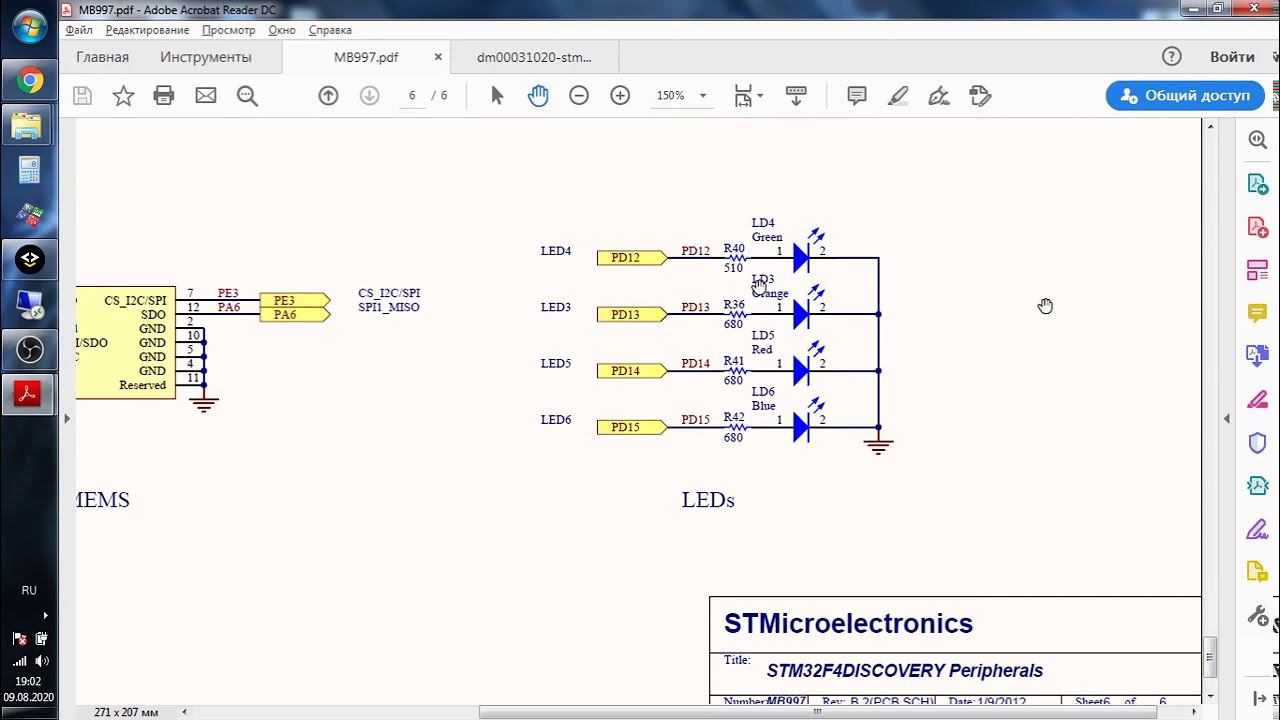Zoom in with the plus icon

pos(620,96)
